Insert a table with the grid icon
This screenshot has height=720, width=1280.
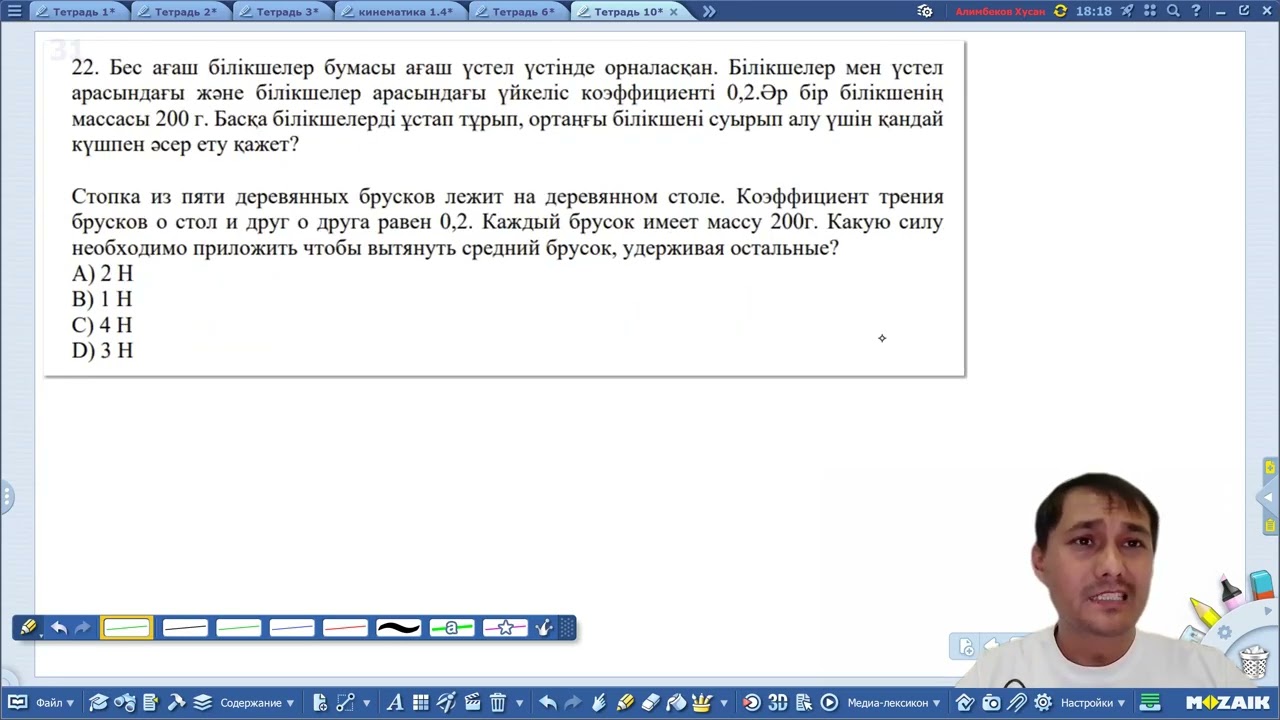[x=421, y=703]
